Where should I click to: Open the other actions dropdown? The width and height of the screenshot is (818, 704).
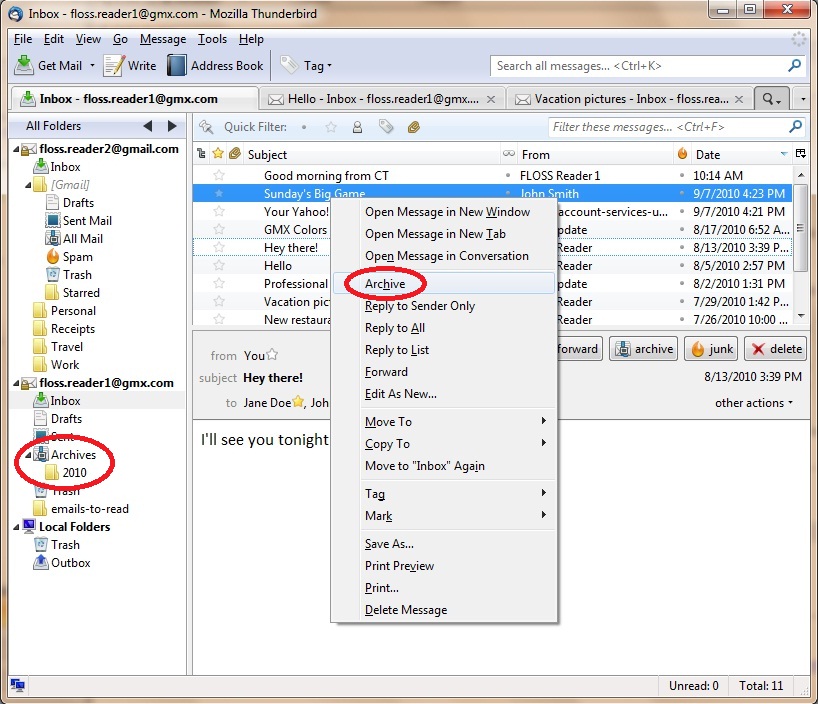point(755,403)
